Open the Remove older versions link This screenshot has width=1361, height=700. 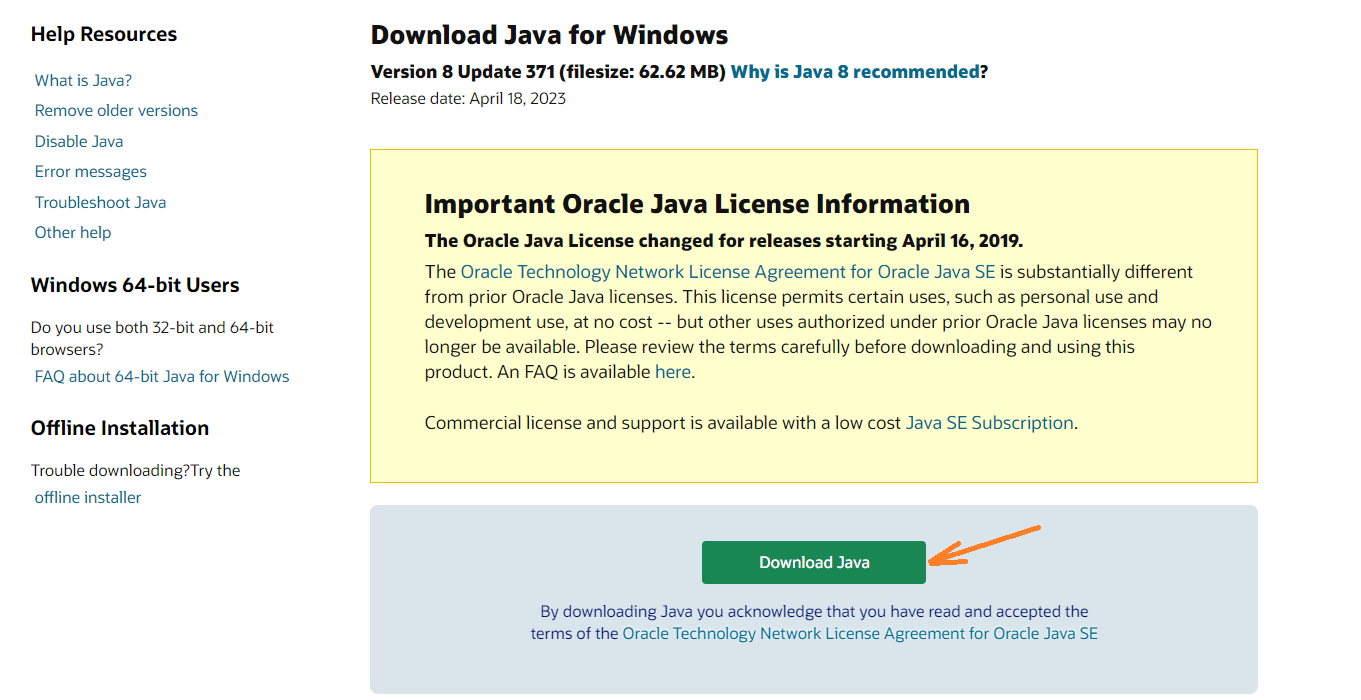pyautogui.click(x=116, y=110)
